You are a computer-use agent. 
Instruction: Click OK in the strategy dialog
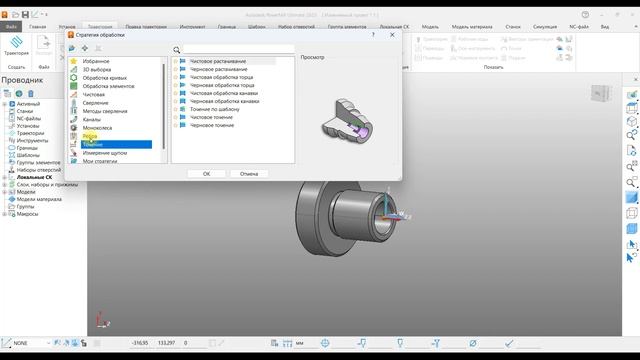coord(207,174)
